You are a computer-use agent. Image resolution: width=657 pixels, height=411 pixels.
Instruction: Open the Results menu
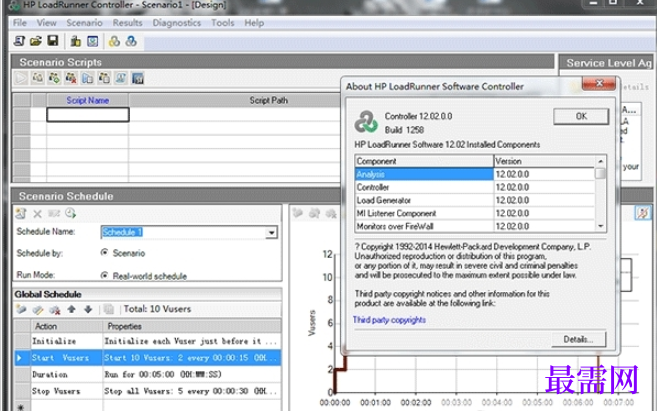pos(127,23)
